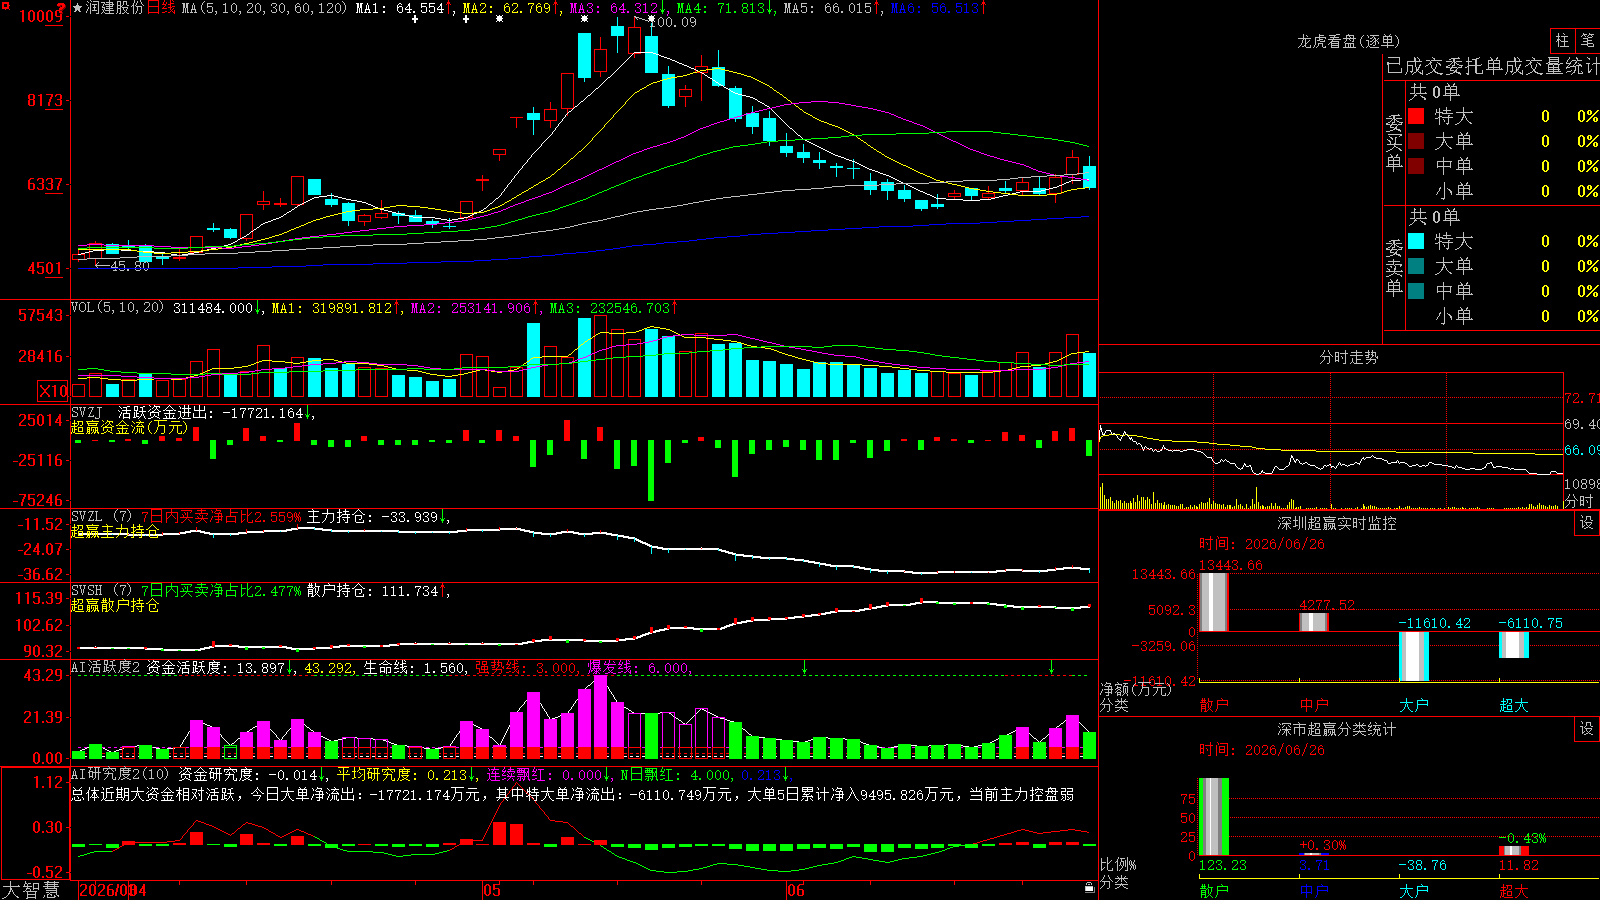Click the 2026/04 start date on time axis
Image resolution: width=1600 pixels, height=900 pixels.
[x=113, y=890]
